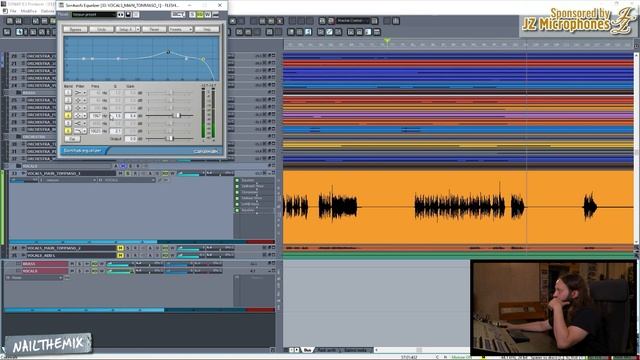Enable EQ band 2 in Sonitus Equalizer
This screenshot has width=640, height=360.
[x=68, y=100]
